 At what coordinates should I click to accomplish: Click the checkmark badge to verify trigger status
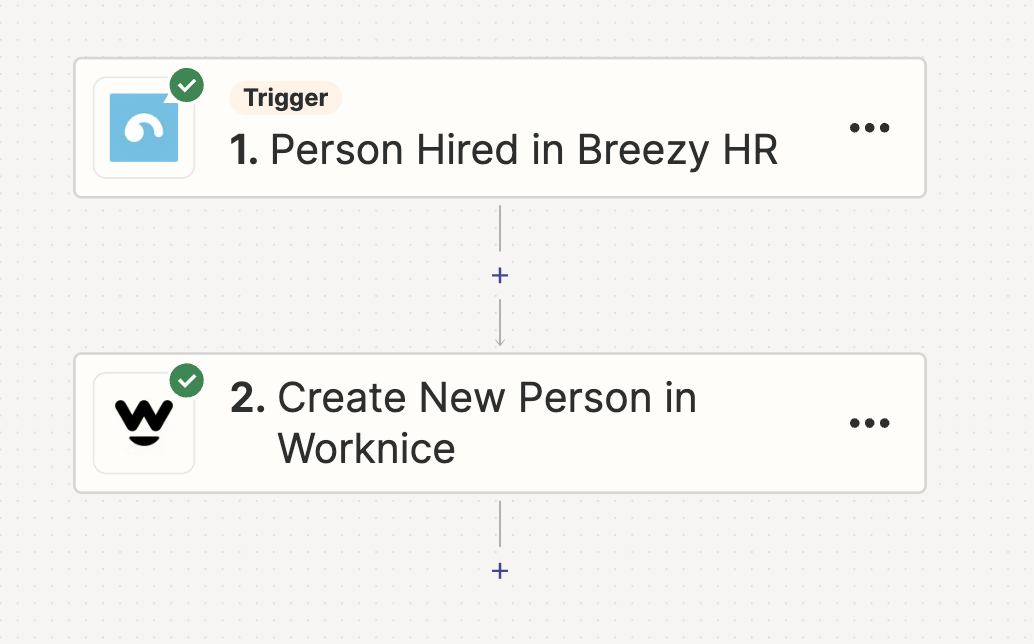(x=187, y=85)
